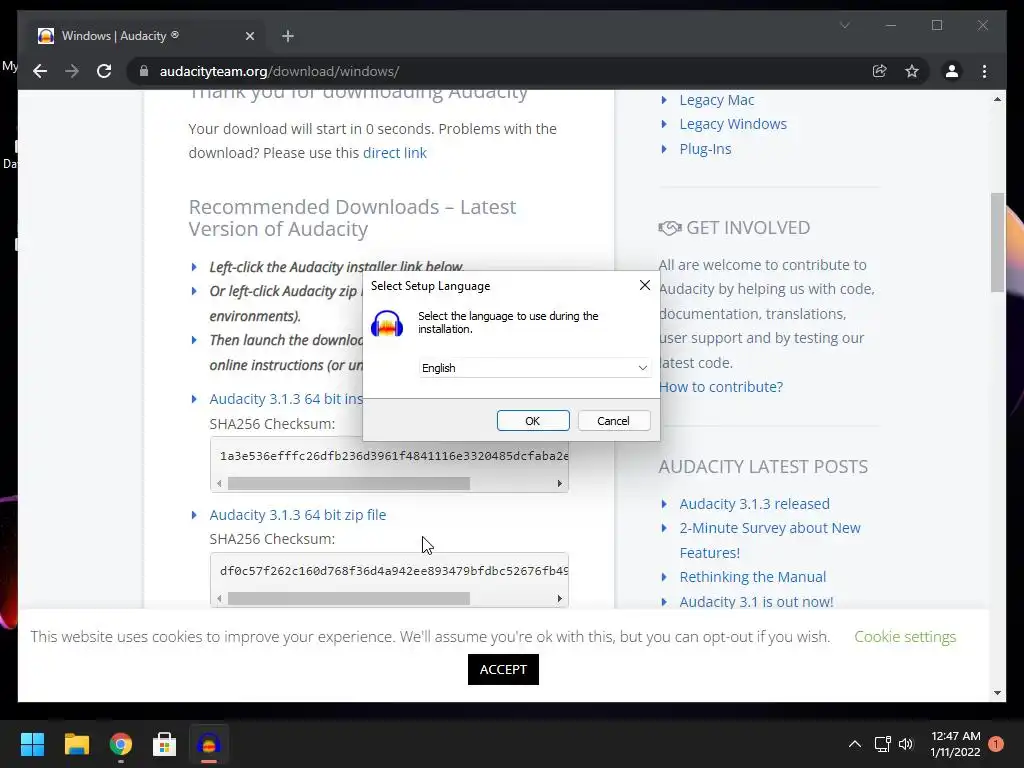Click the zip checksum horizontal scrollbar
Image resolution: width=1024 pixels, height=768 pixels.
coord(349,598)
